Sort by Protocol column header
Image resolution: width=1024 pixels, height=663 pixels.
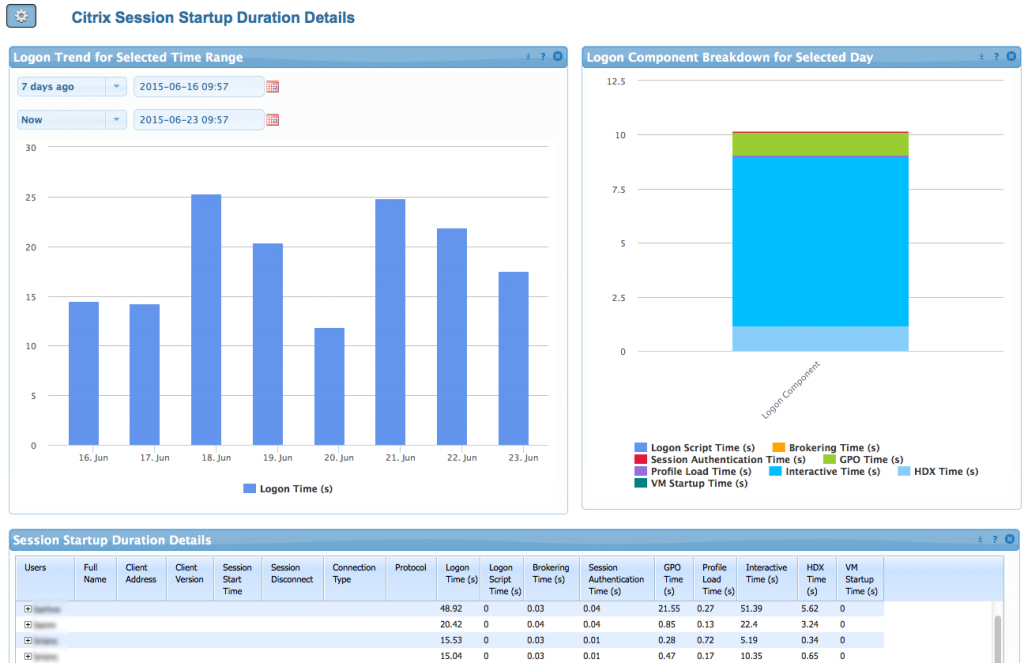[x=411, y=578]
